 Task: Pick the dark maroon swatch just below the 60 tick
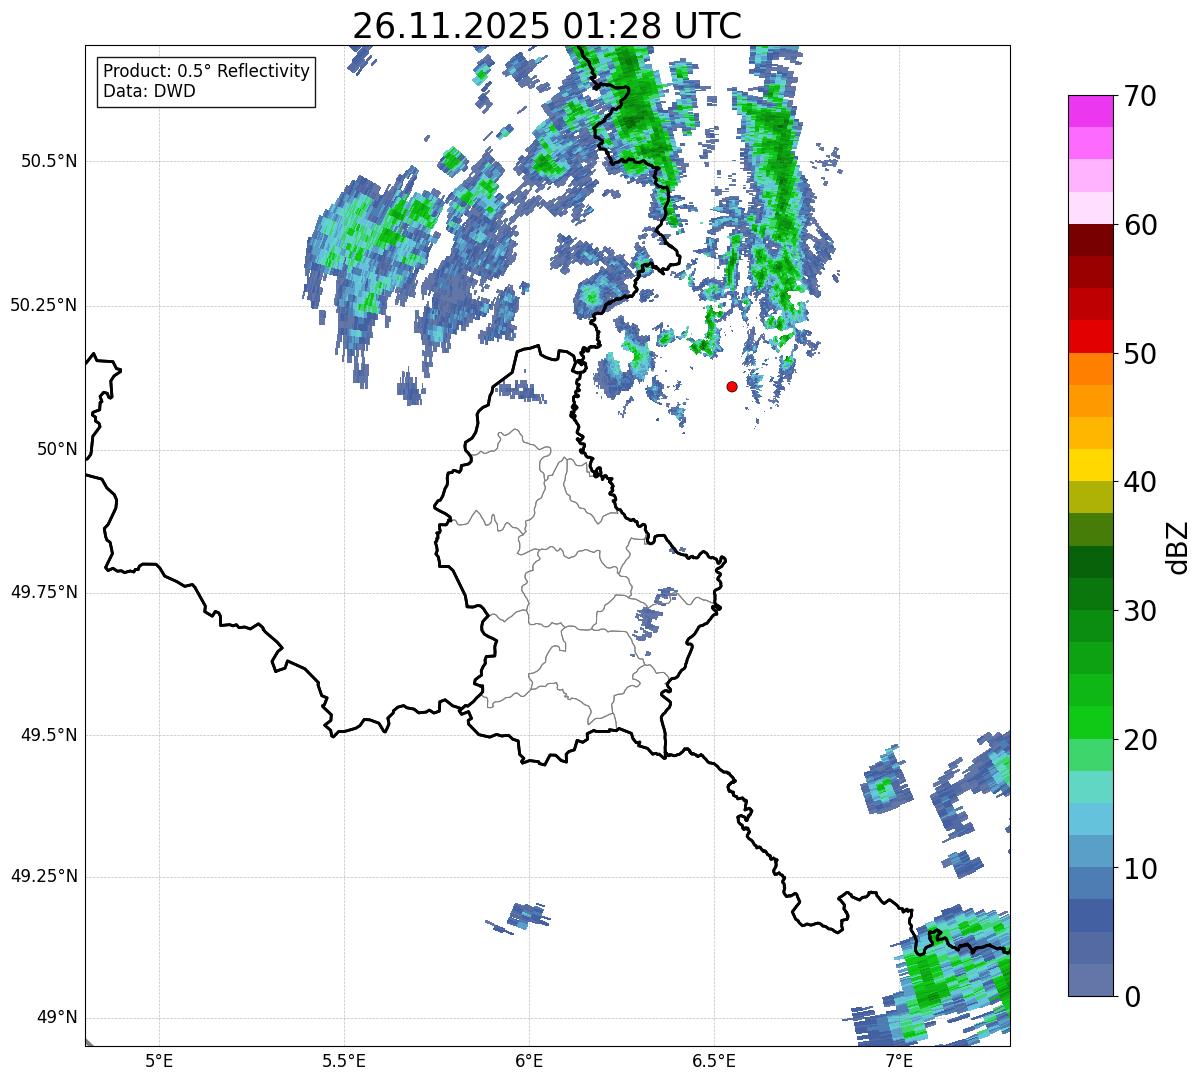tap(1091, 240)
